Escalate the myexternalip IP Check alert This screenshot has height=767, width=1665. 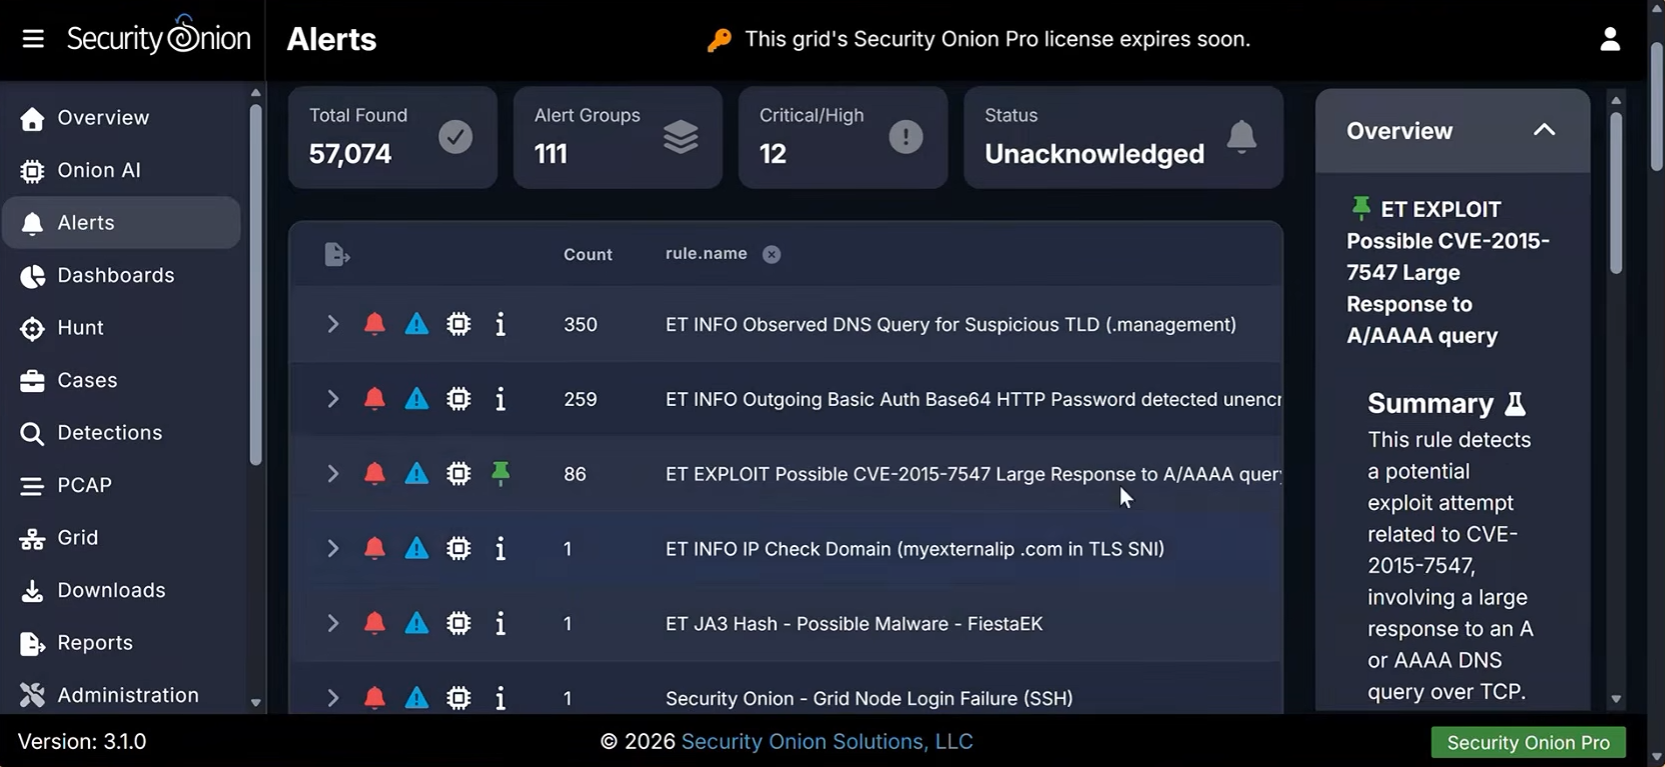[x=416, y=548]
